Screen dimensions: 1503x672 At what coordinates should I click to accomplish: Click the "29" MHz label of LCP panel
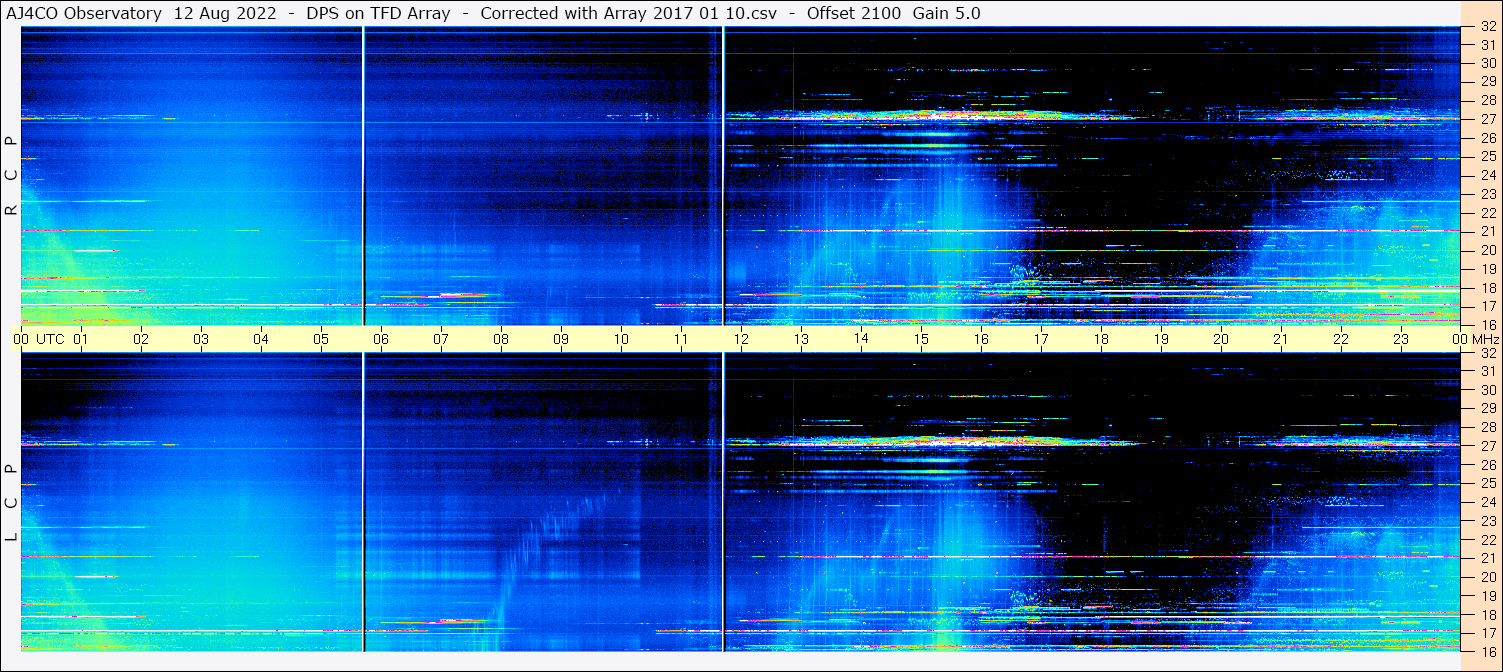(x=1488, y=409)
